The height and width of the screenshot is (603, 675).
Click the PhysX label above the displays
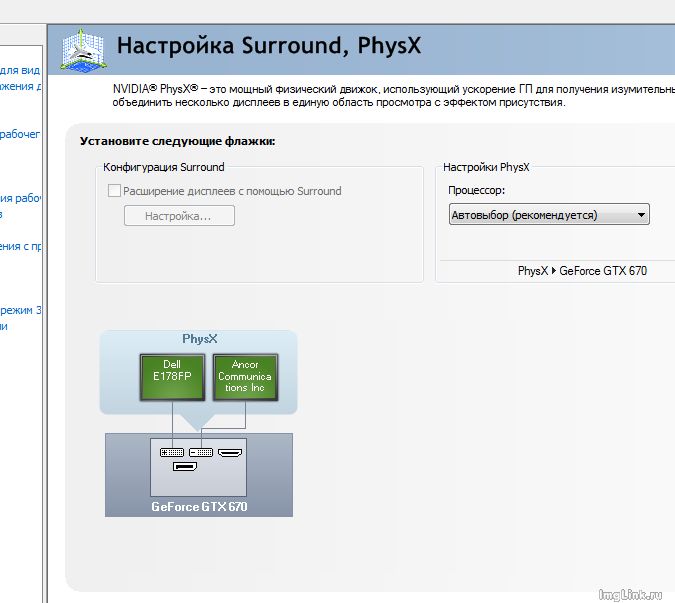pos(200,339)
